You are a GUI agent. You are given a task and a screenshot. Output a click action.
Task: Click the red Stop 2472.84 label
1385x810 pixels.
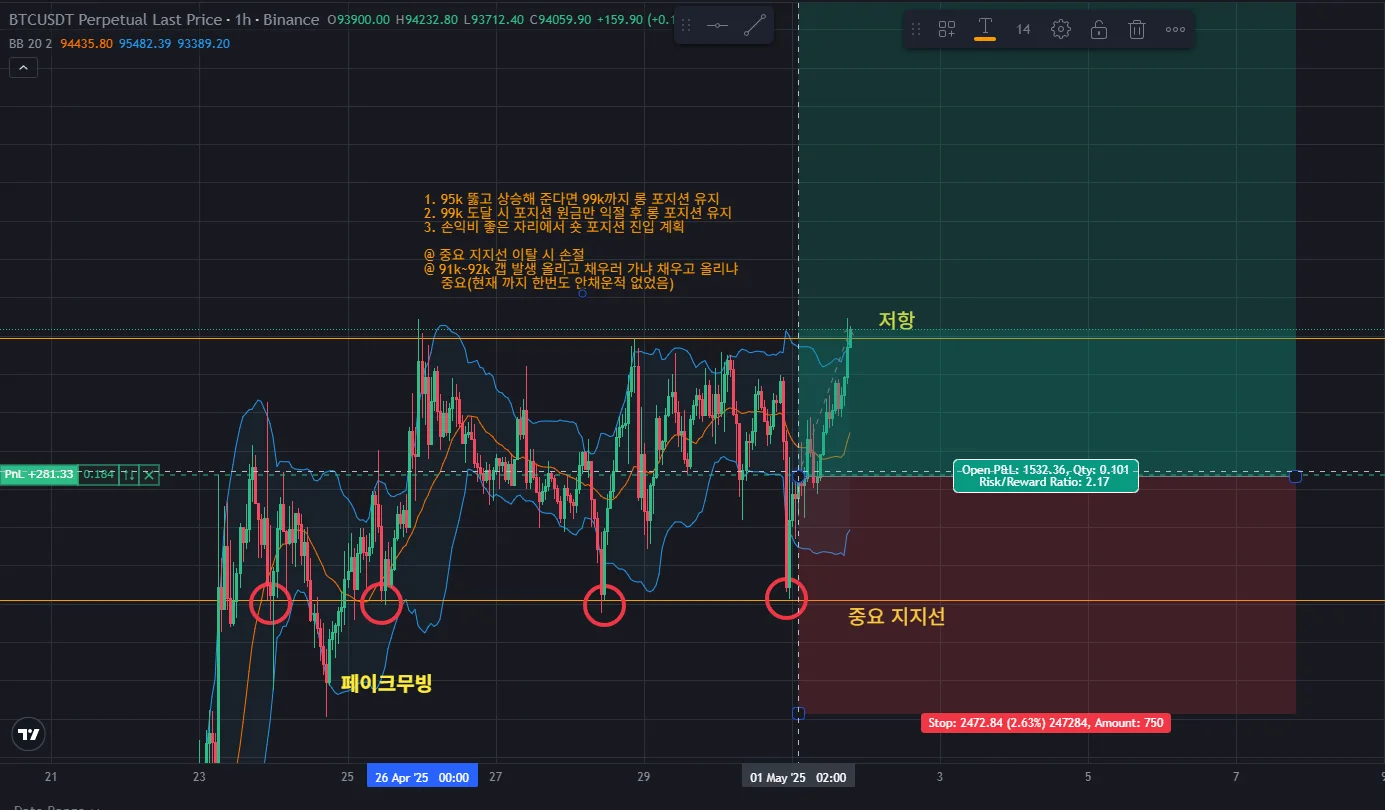1045,723
